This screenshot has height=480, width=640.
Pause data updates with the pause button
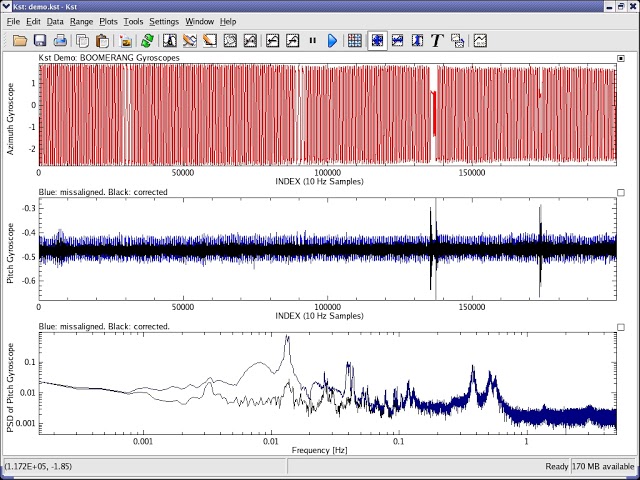tap(313, 40)
